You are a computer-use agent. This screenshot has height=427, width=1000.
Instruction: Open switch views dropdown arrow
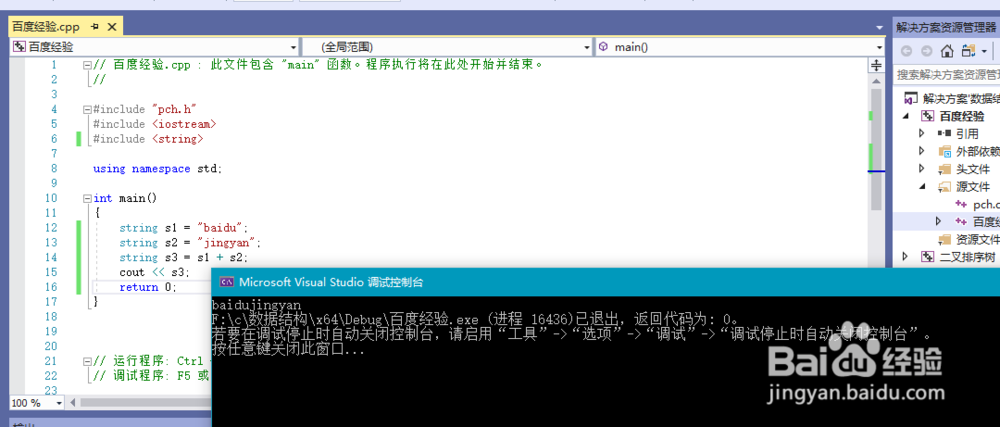[984, 51]
